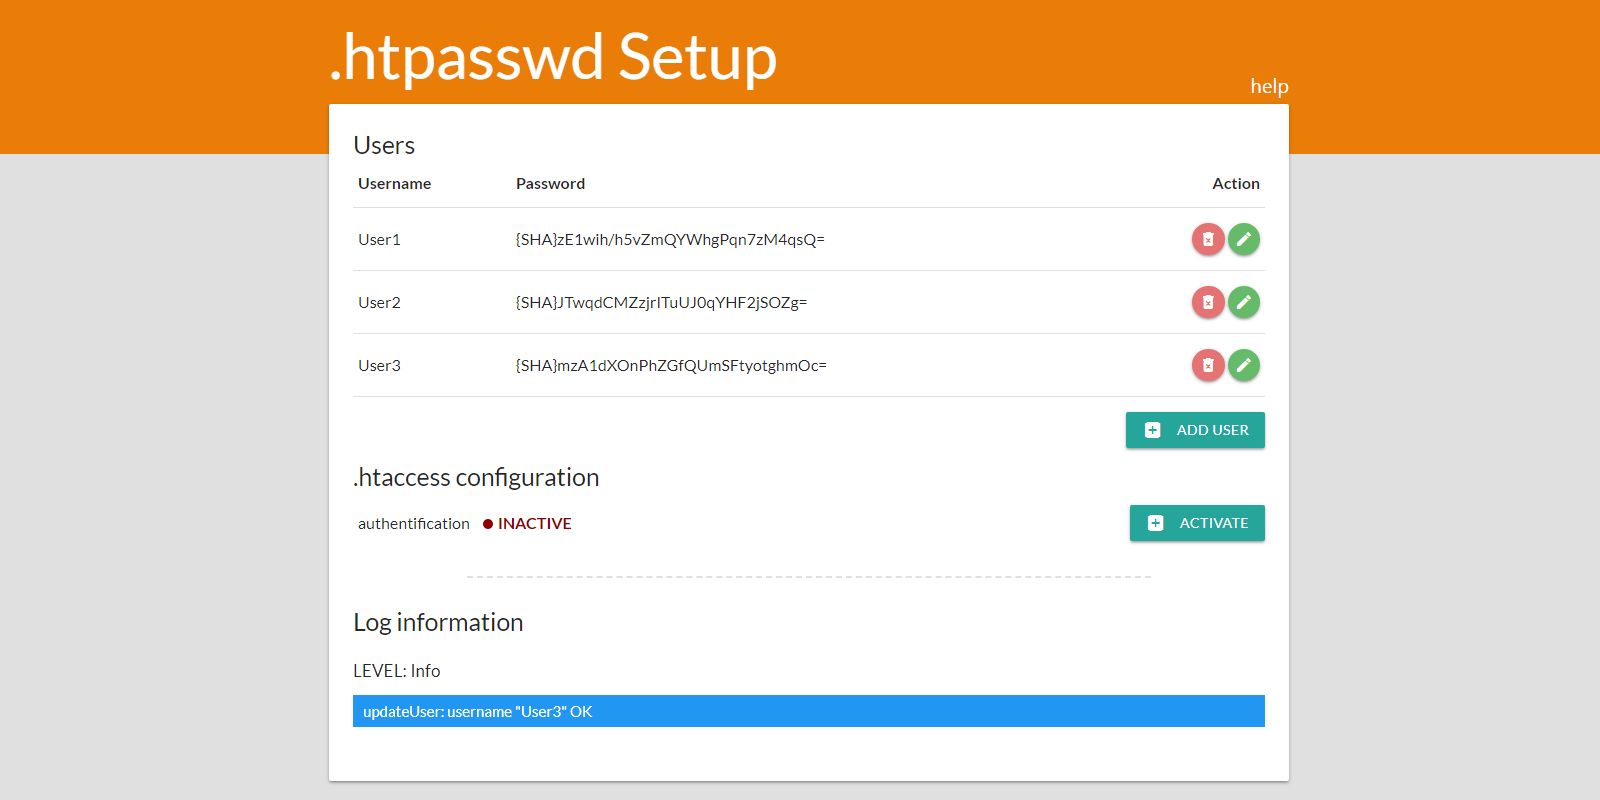Viewport: 1600px width, 800px height.
Task: Click the Password column header
Action: coord(550,184)
